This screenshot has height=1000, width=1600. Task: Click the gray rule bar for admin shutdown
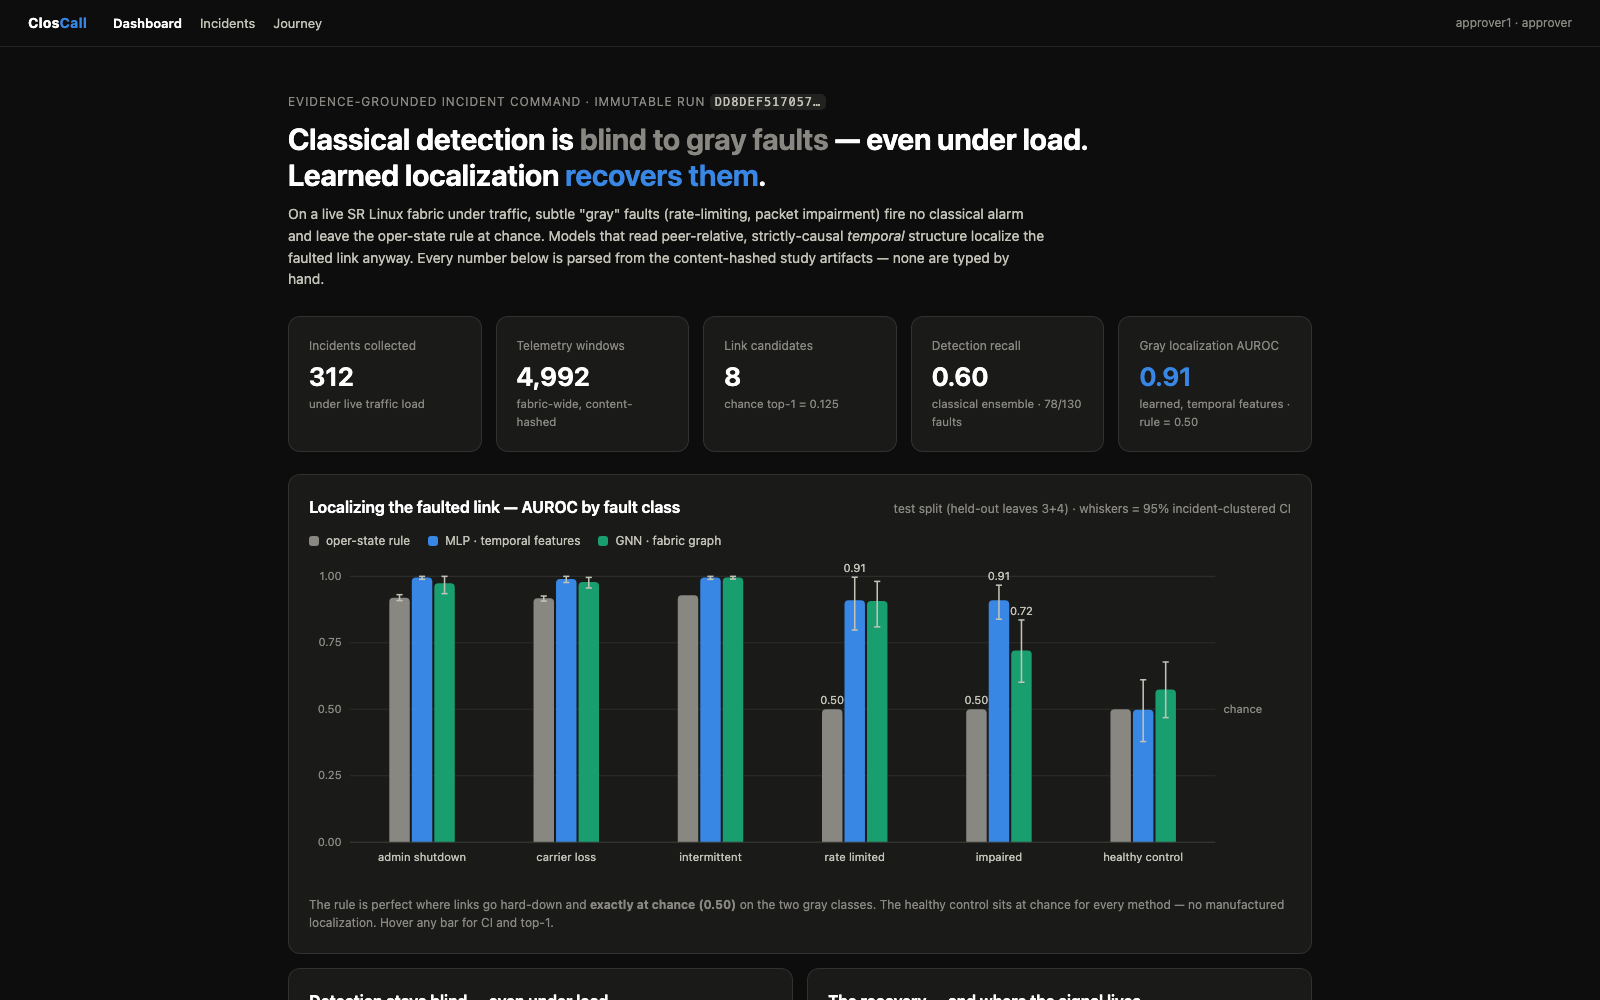pyautogui.click(x=399, y=720)
